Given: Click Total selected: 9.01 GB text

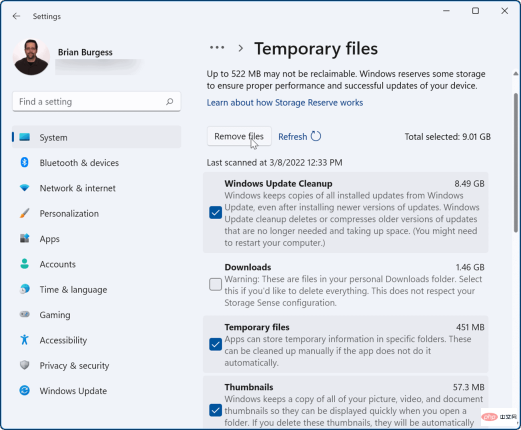Looking at the screenshot, I should click(x=447, y=137).
